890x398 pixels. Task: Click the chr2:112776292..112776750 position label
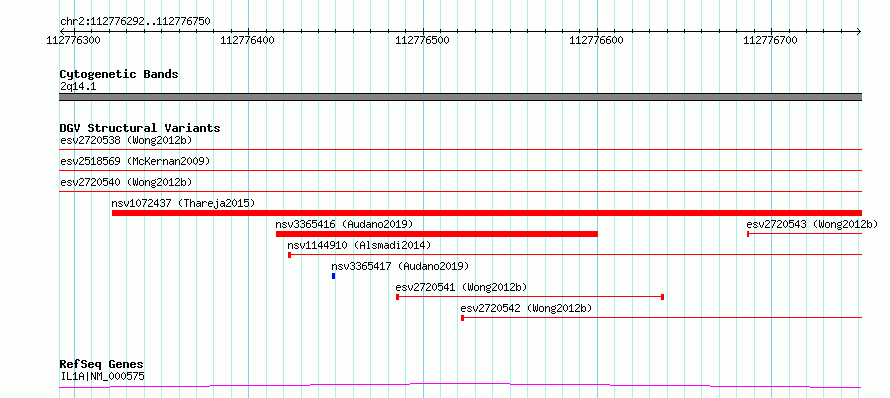(x=135, y=22)
